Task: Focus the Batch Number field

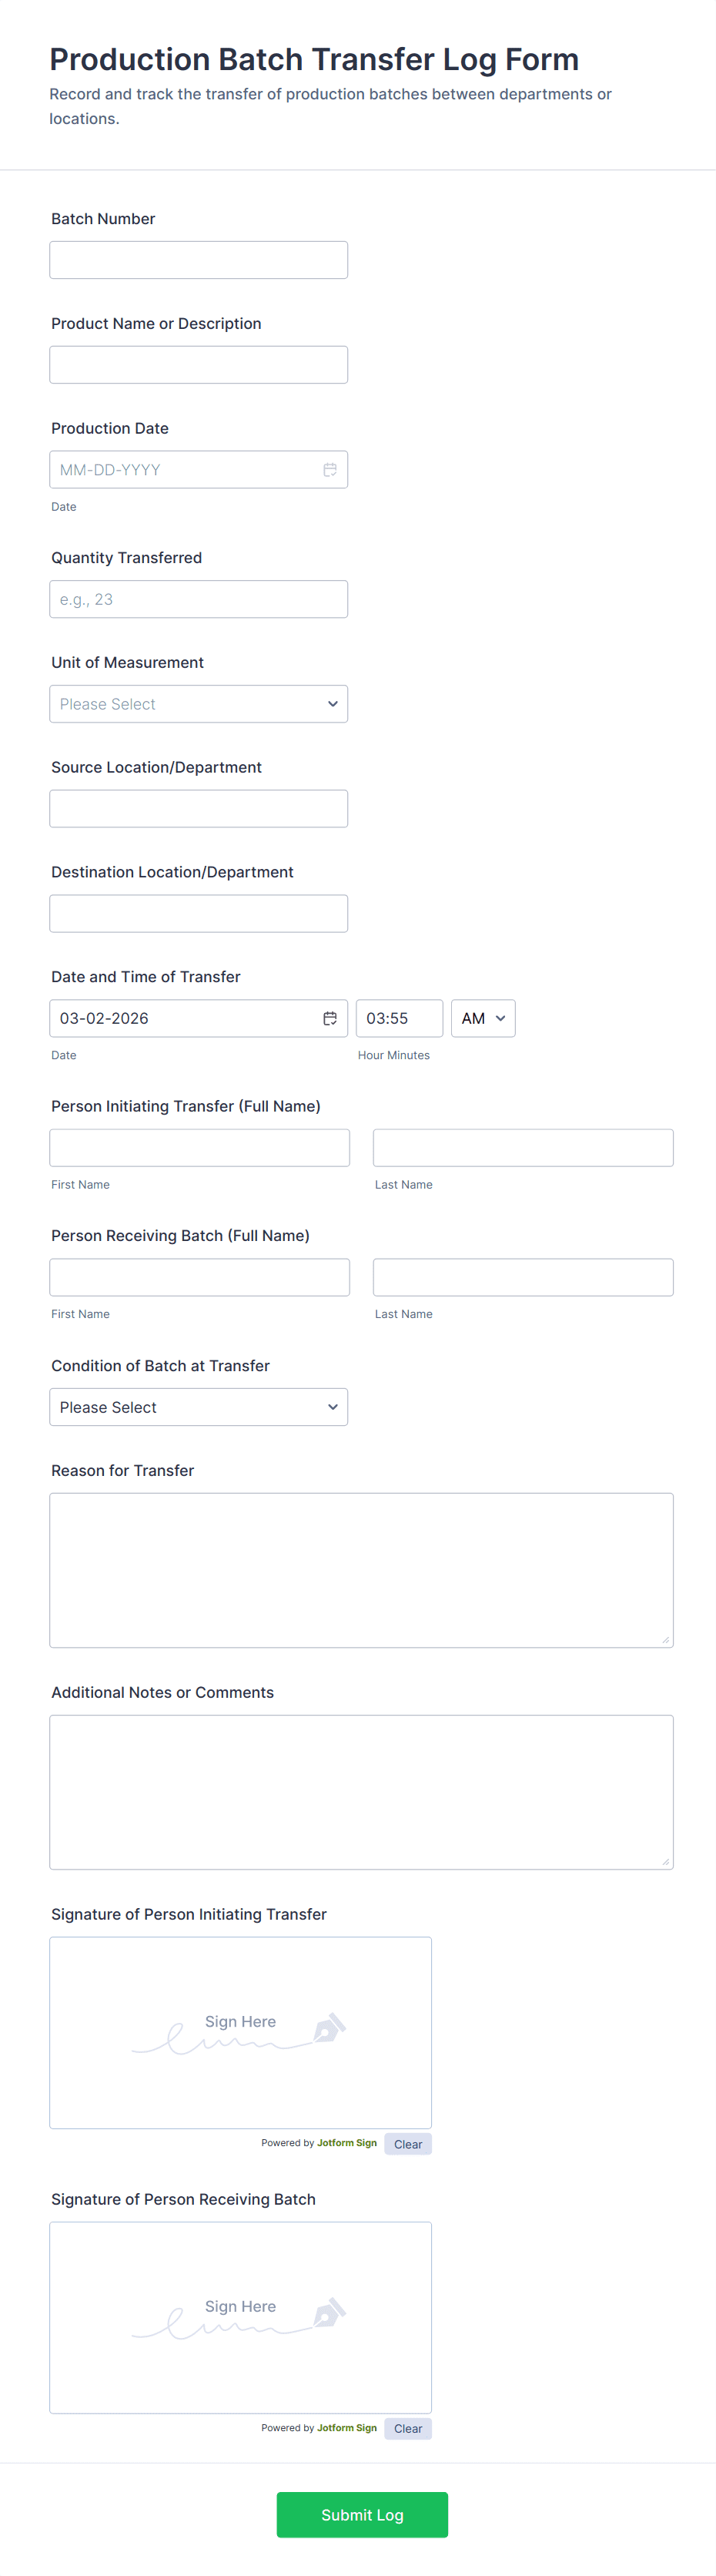Action: coord(199,260)
